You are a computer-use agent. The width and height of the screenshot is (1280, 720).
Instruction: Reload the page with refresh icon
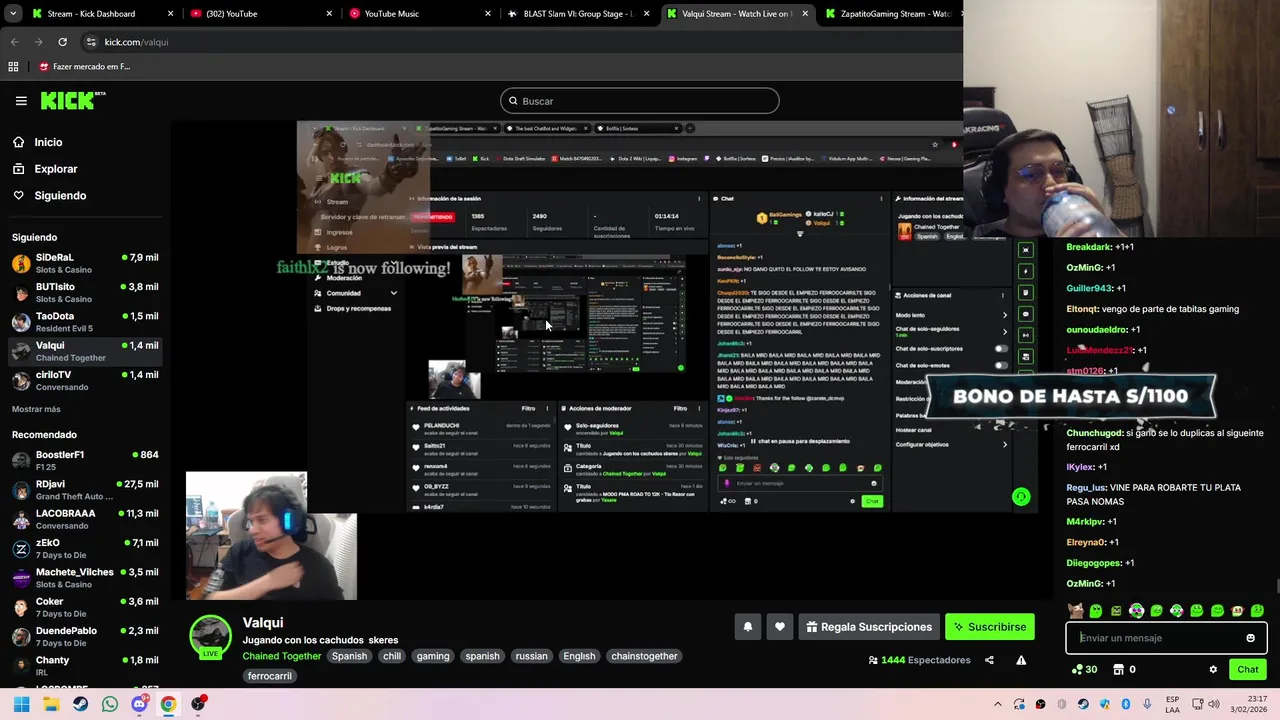(62, 42)
